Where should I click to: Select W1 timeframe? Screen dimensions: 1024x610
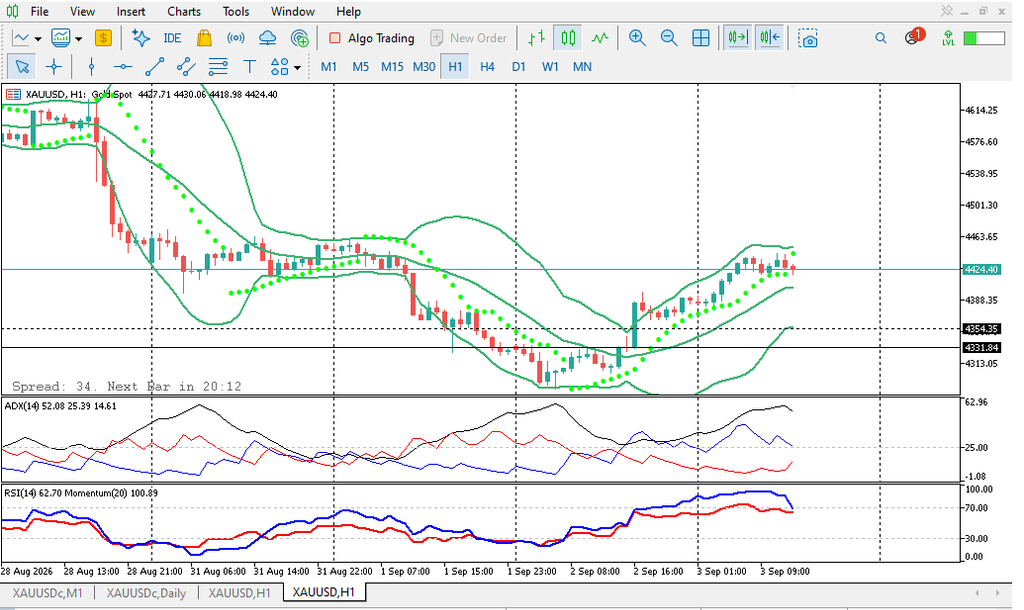point(551,67)
